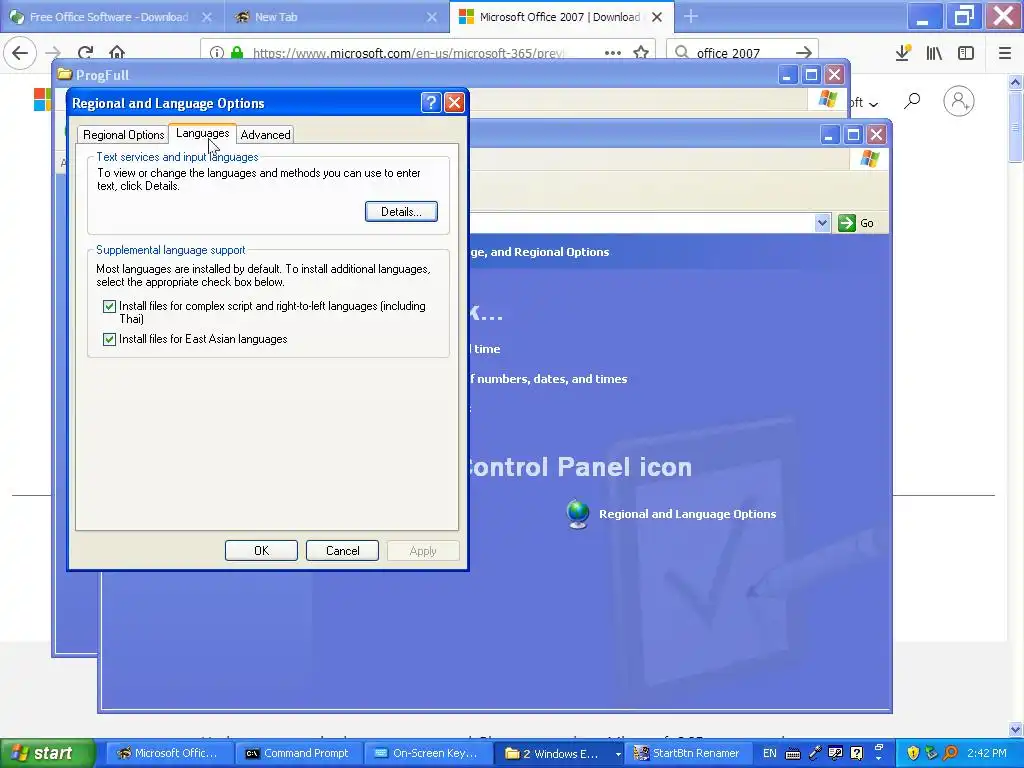The image size is (1024, 768).
Task: Open Firefox library icon
Action: [x=934, y=53]
